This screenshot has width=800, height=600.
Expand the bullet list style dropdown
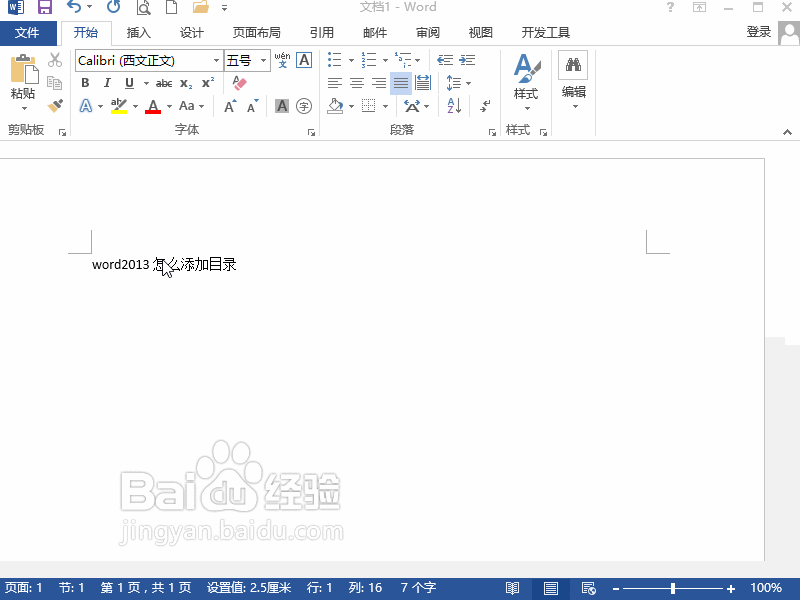[351, 61]
